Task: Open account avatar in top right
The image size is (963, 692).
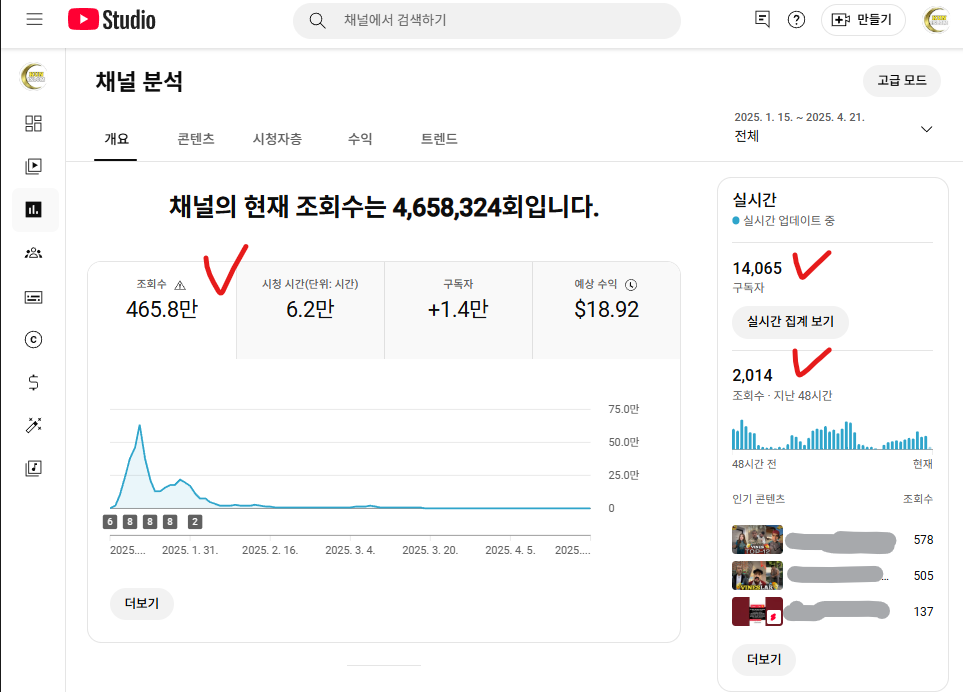Action: click(x=937, y=20)
